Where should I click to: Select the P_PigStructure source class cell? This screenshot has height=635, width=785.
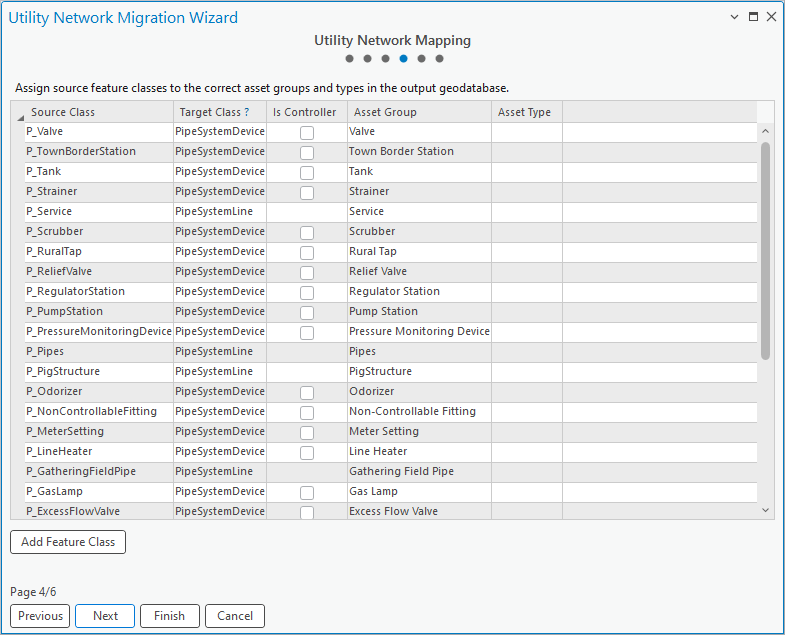click(99, 372)
